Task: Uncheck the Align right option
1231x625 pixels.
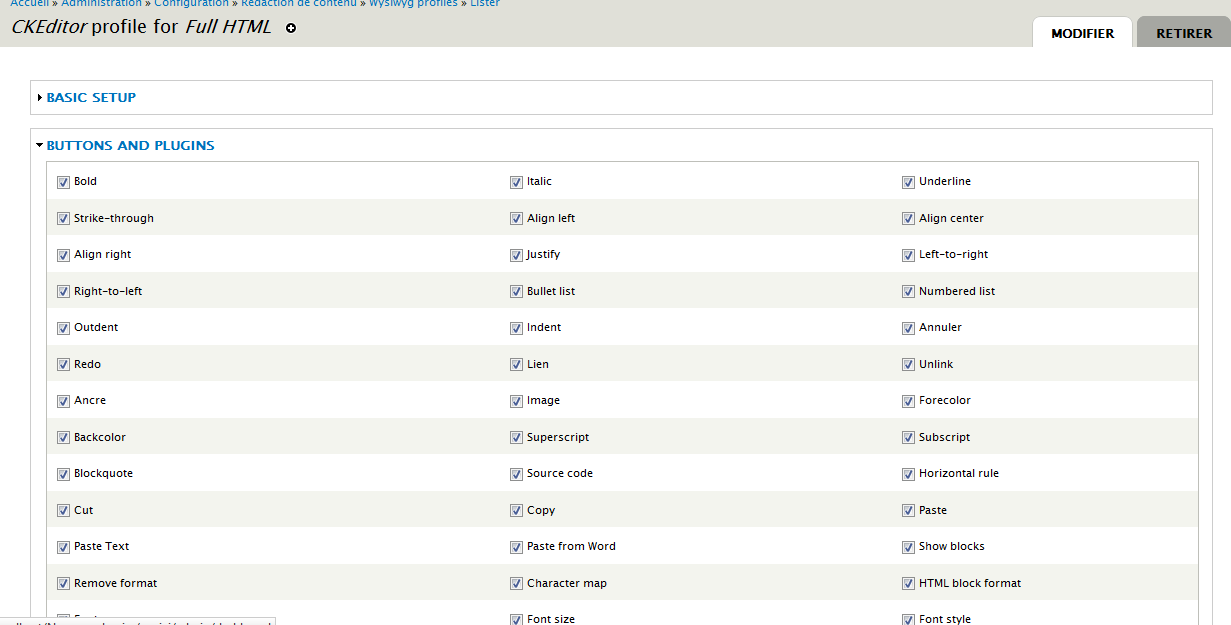Action: coord(63,255)
